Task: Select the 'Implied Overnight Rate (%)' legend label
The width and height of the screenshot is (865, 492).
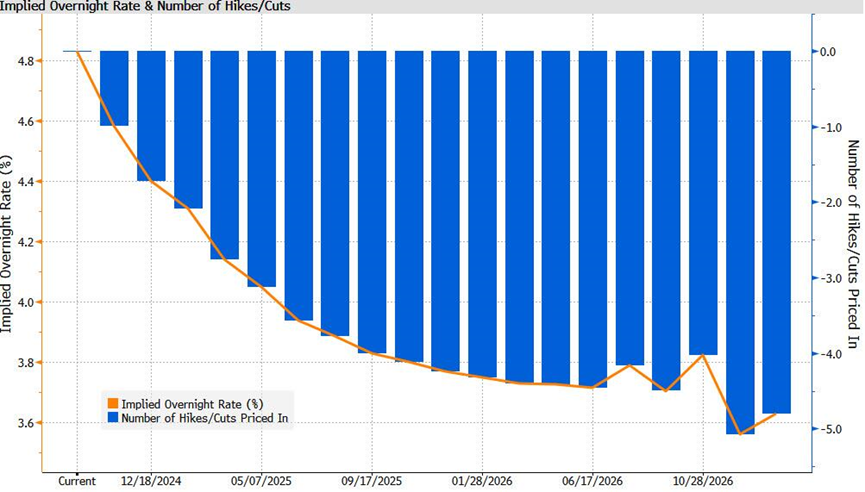Action: 193,404
